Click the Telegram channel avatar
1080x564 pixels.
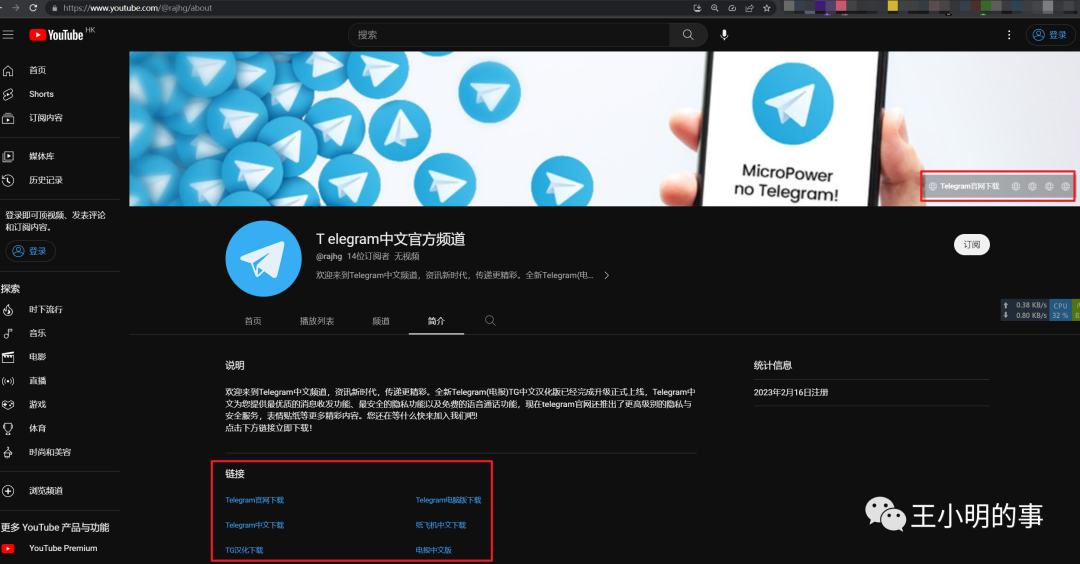click(x=264, y=259)
